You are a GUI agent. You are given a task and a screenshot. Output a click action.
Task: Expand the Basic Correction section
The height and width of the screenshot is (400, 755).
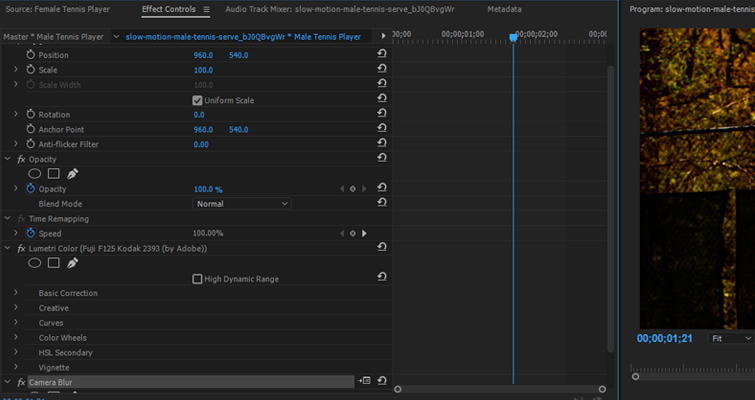(15, 293)
